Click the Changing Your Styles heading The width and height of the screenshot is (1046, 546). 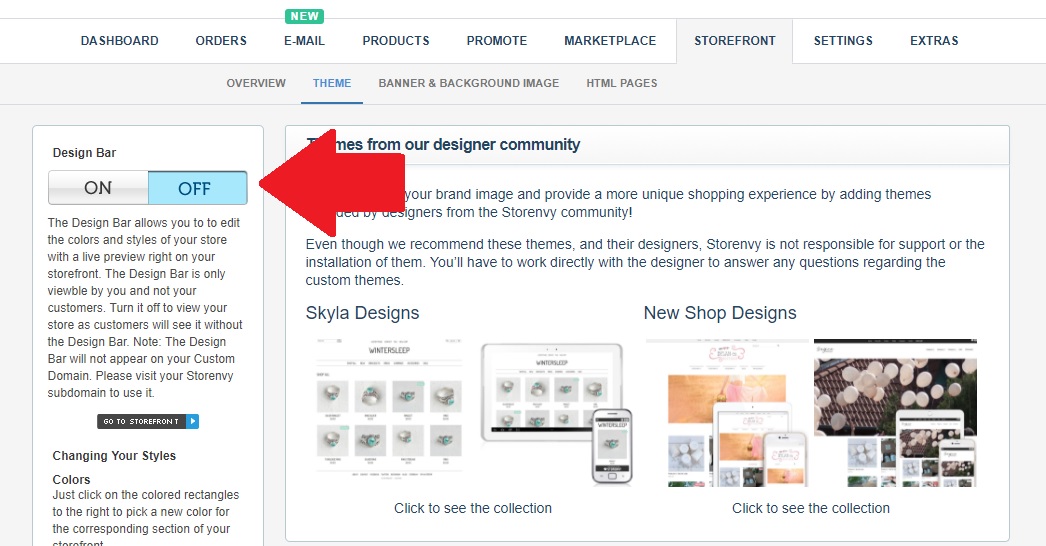(x=114, y=456)
